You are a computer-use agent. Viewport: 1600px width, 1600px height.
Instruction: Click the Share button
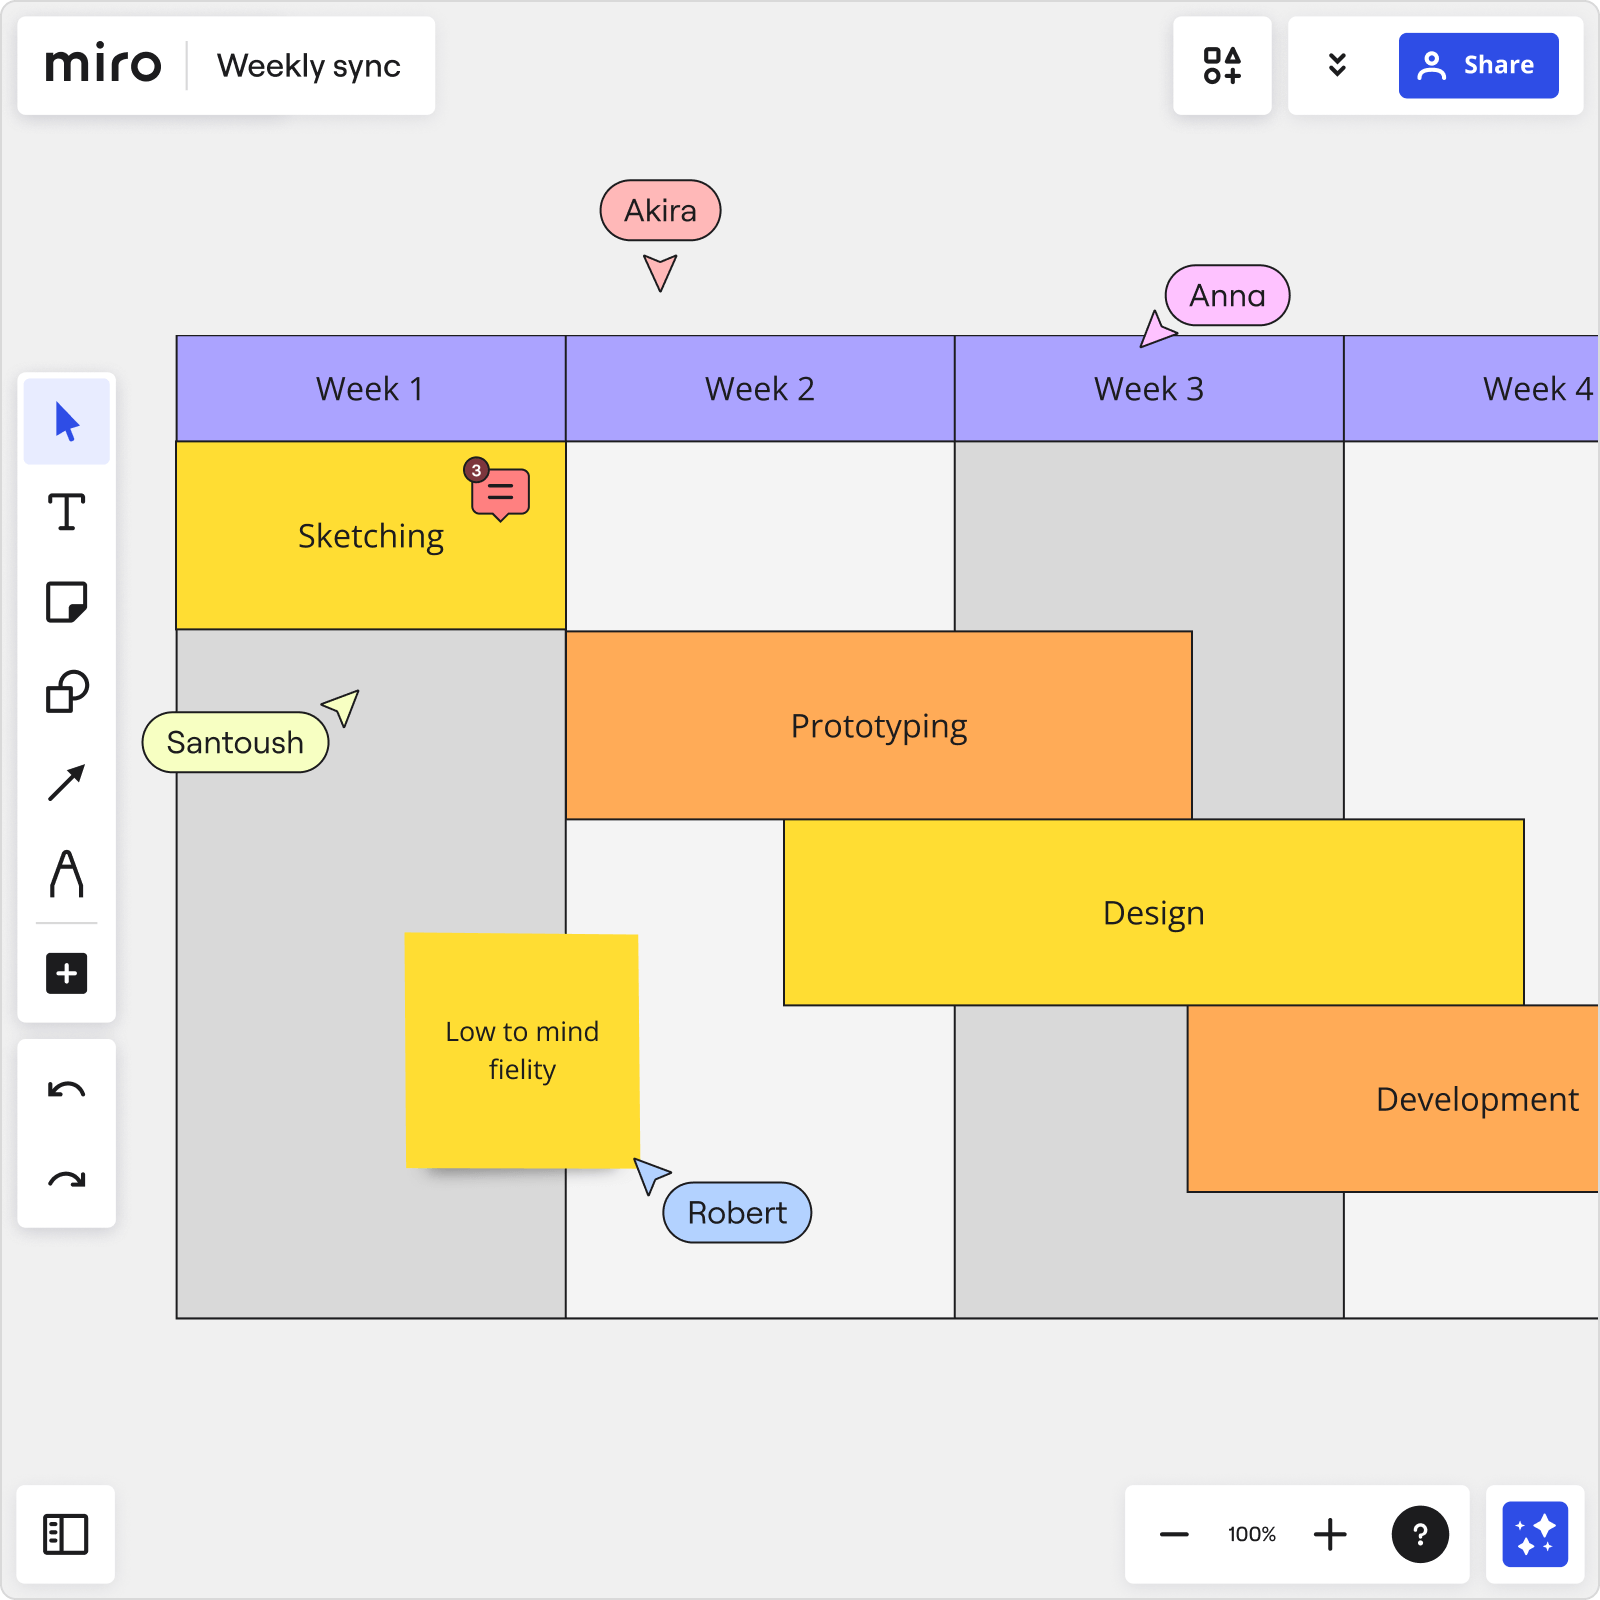point(1478,66)
